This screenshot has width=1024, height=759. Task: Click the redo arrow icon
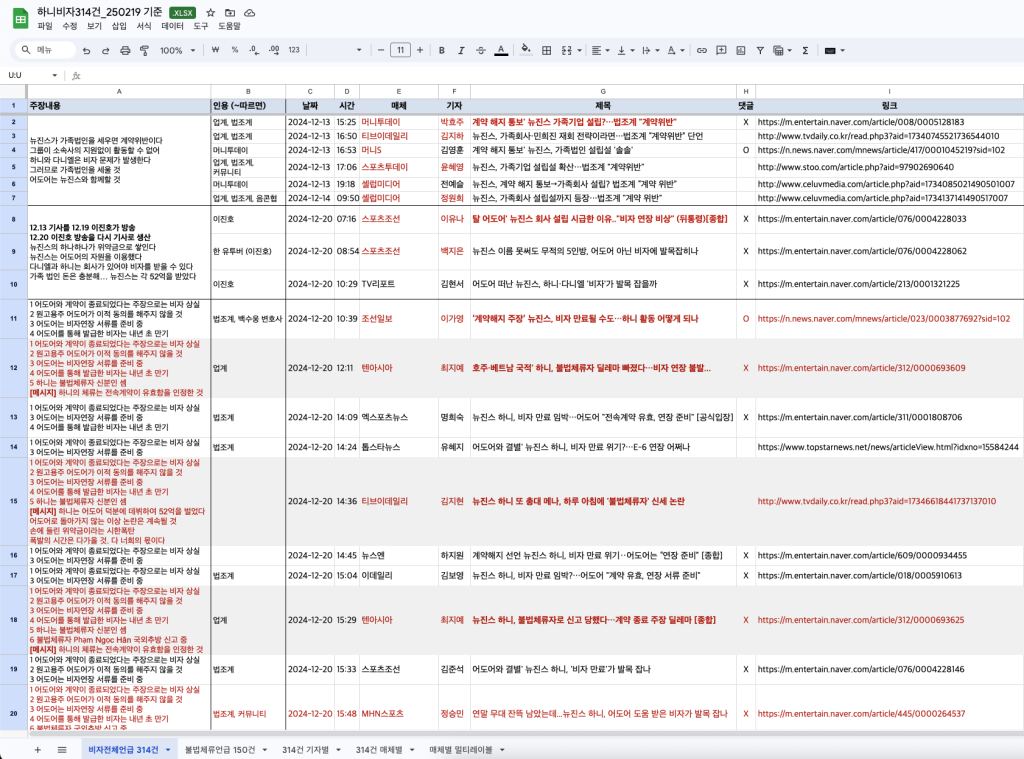[105, 50]
